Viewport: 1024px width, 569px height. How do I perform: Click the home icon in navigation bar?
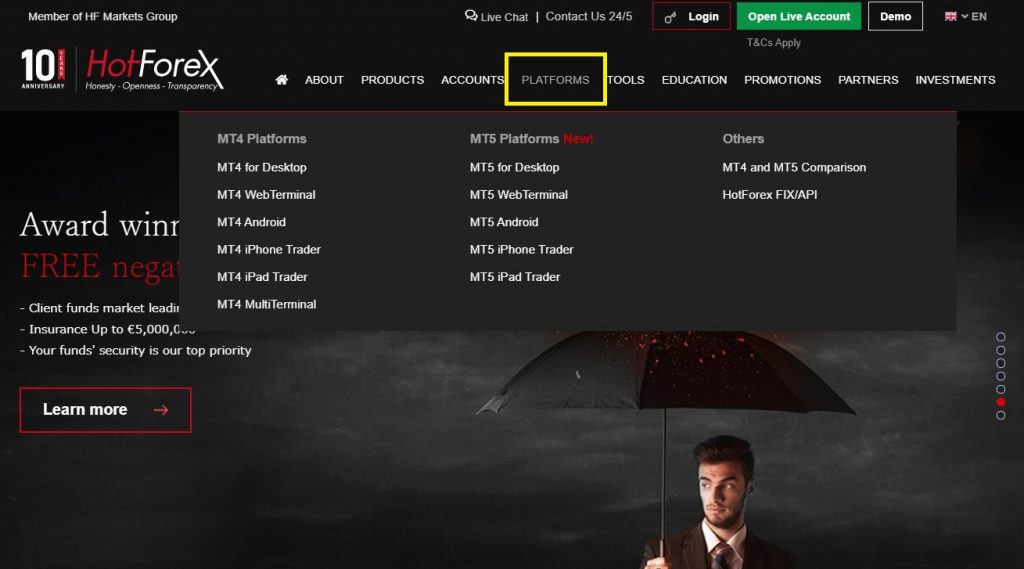click(281, 80)
